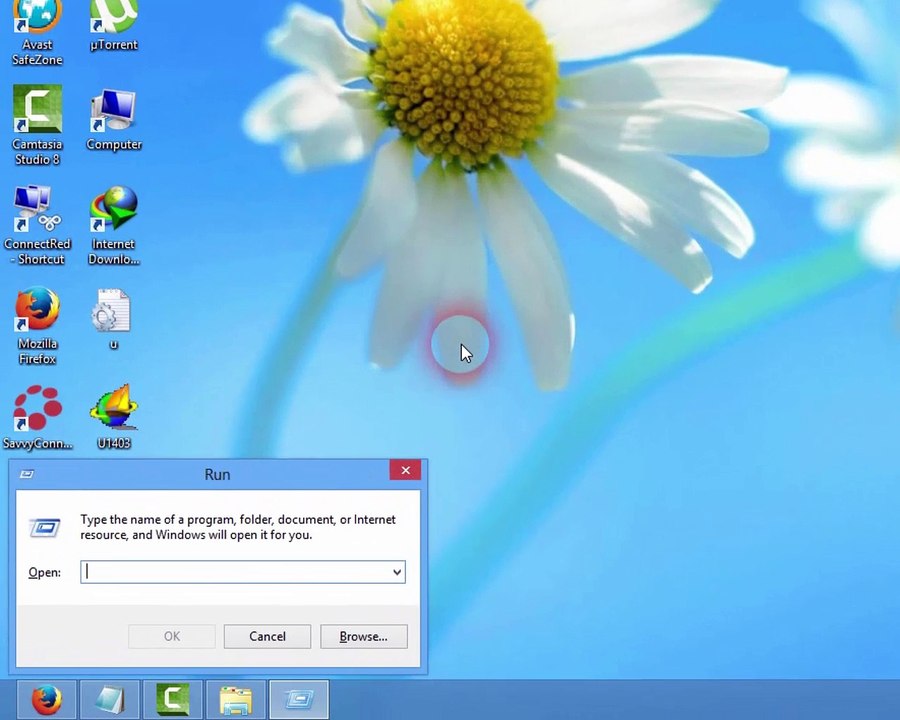This screenshot has height=720, width=900.
Task: Select the Avast SafeZone desktop icon
Action: pos(37,32)
